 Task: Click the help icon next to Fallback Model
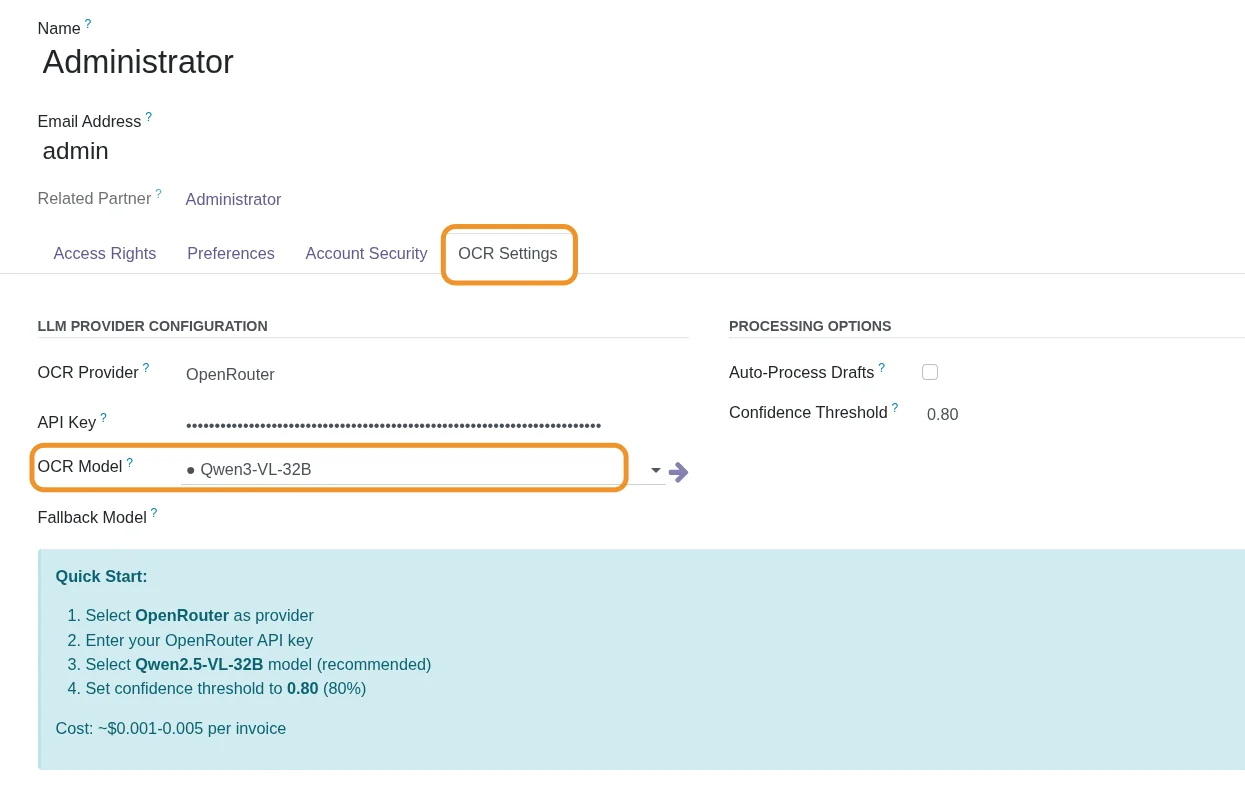(154, 513)
